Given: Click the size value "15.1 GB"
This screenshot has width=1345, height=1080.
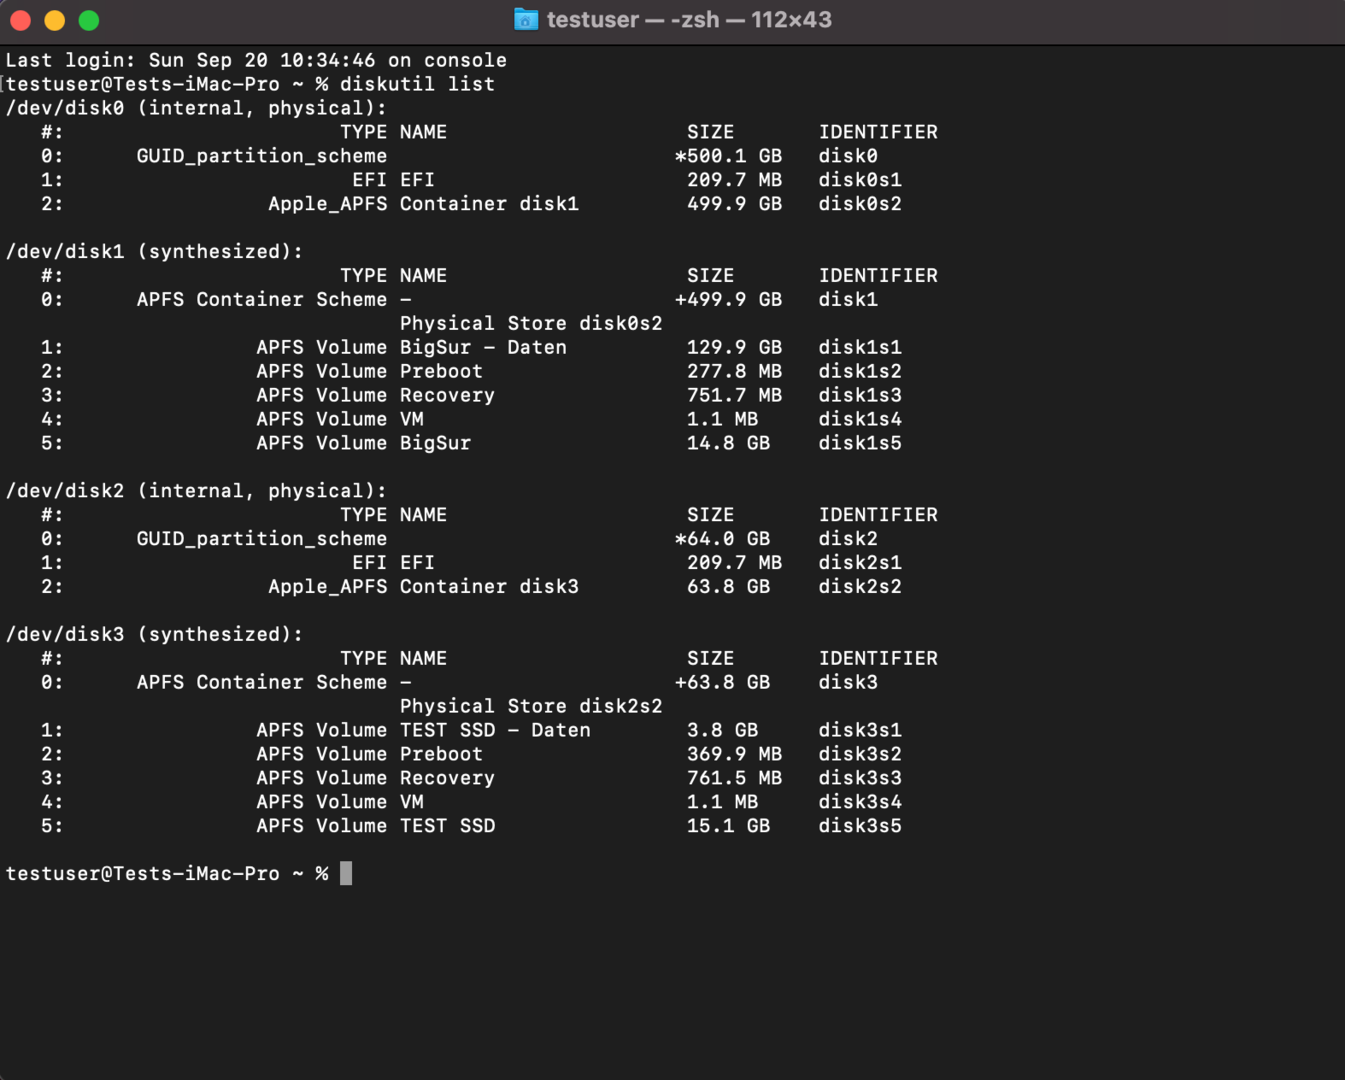Looking at the screenshot, I should [x=729, y=827].
